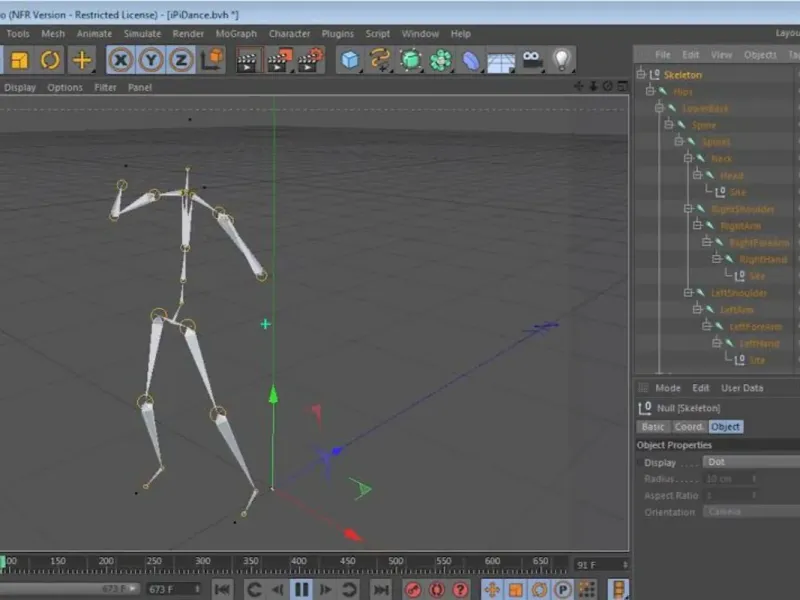The width and height of the screenshot is (800, 600).
Task: Switch to the Coord. tab
Action: click(689, 427)
